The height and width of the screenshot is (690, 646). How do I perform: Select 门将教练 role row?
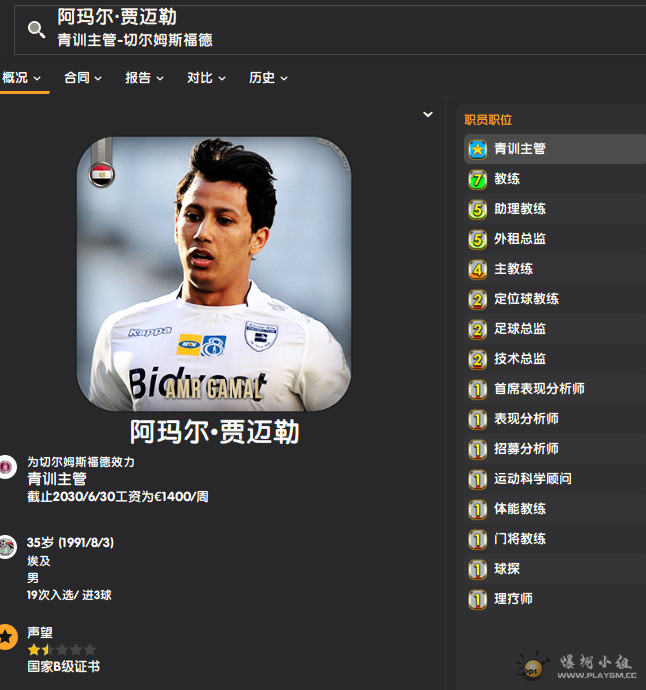coord(520,539)
